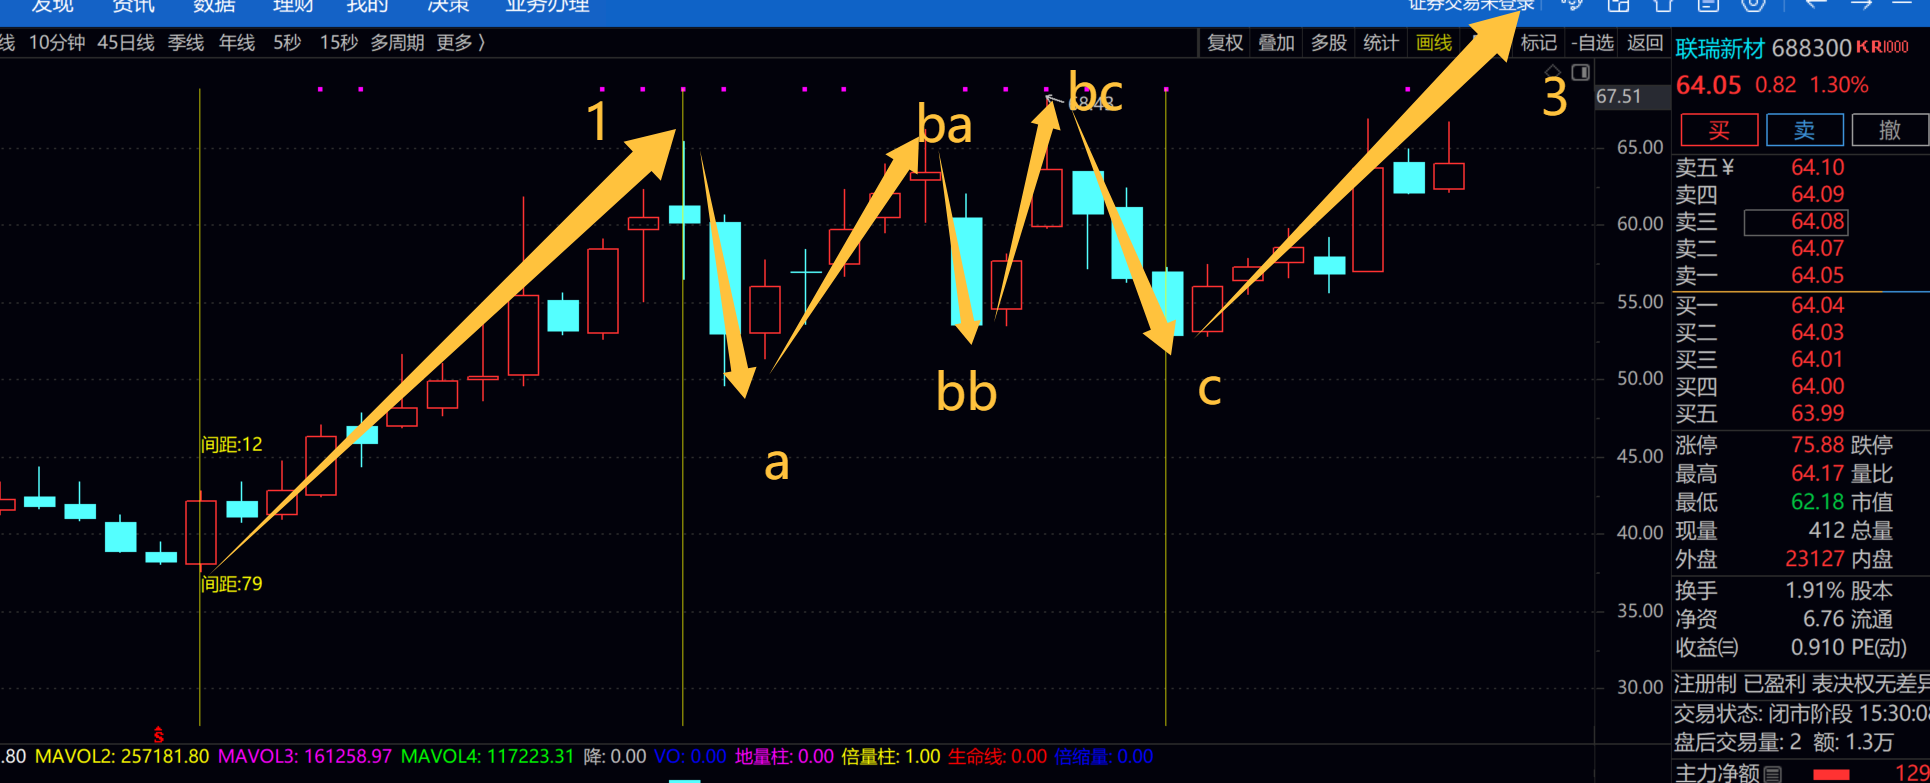Open the 复权 adjustment menu
Image resolution: width=1930 pixels, height=783 pixels.
click(x=1225, y=43)
